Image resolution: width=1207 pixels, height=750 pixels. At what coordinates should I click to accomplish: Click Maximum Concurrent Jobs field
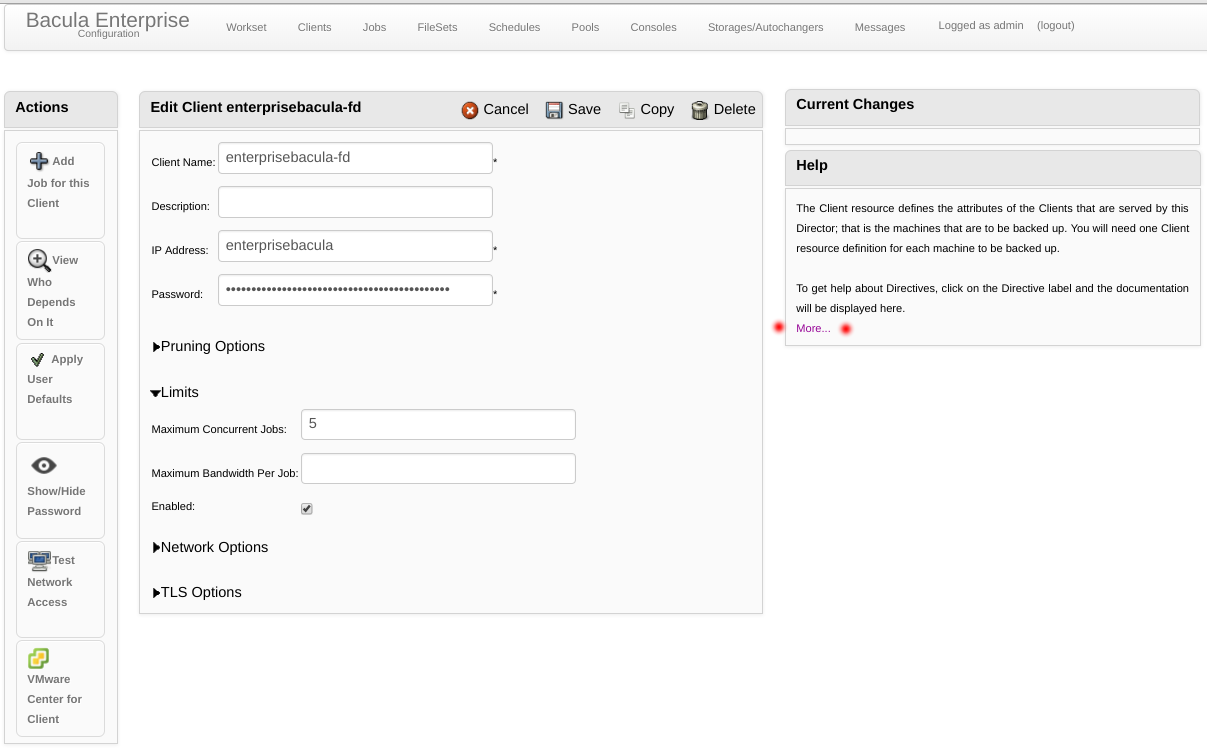(x=438, y=424)
